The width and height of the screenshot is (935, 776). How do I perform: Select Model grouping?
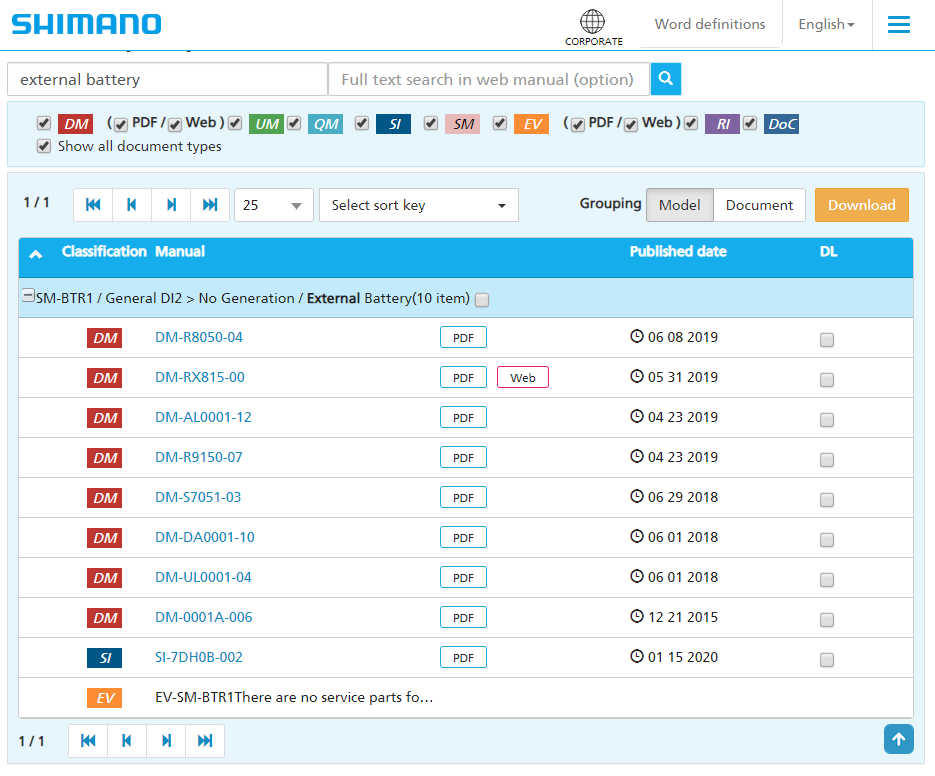click(x=679, y=205)
